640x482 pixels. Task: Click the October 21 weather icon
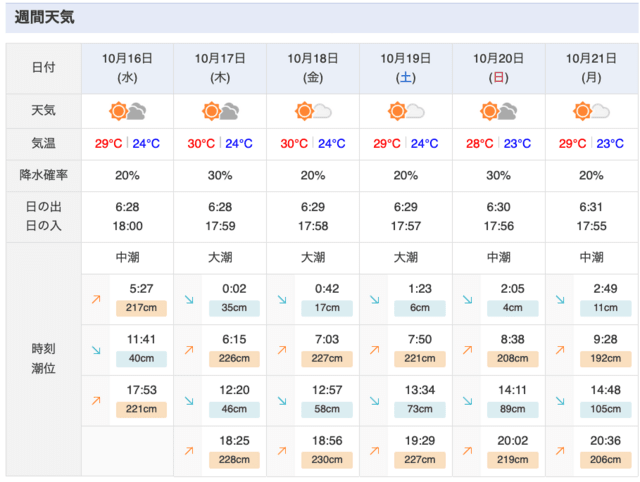pyautogui.click(x=591, y=111)
